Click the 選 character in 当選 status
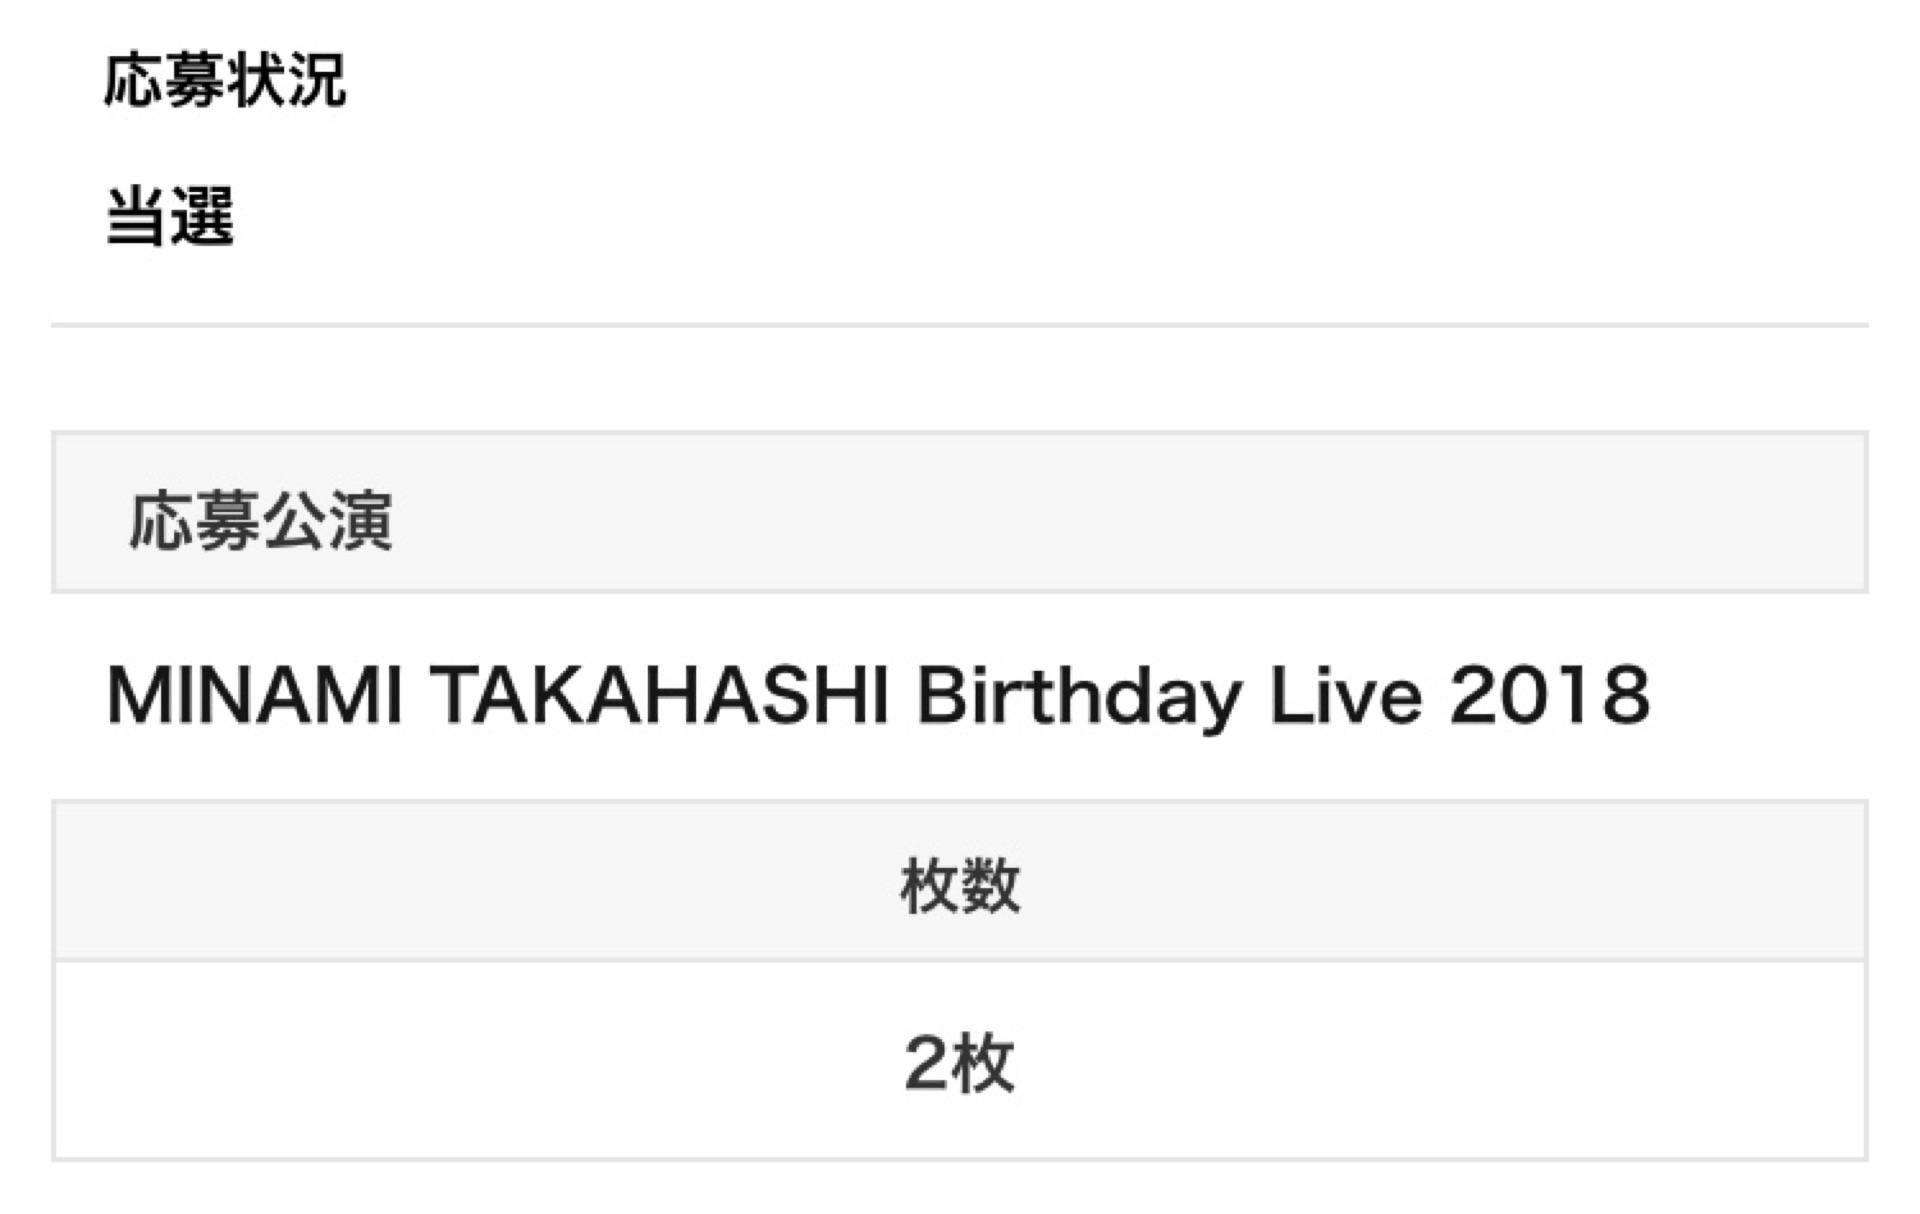This screenshot has height=1214, width=1920. (202, 216)
